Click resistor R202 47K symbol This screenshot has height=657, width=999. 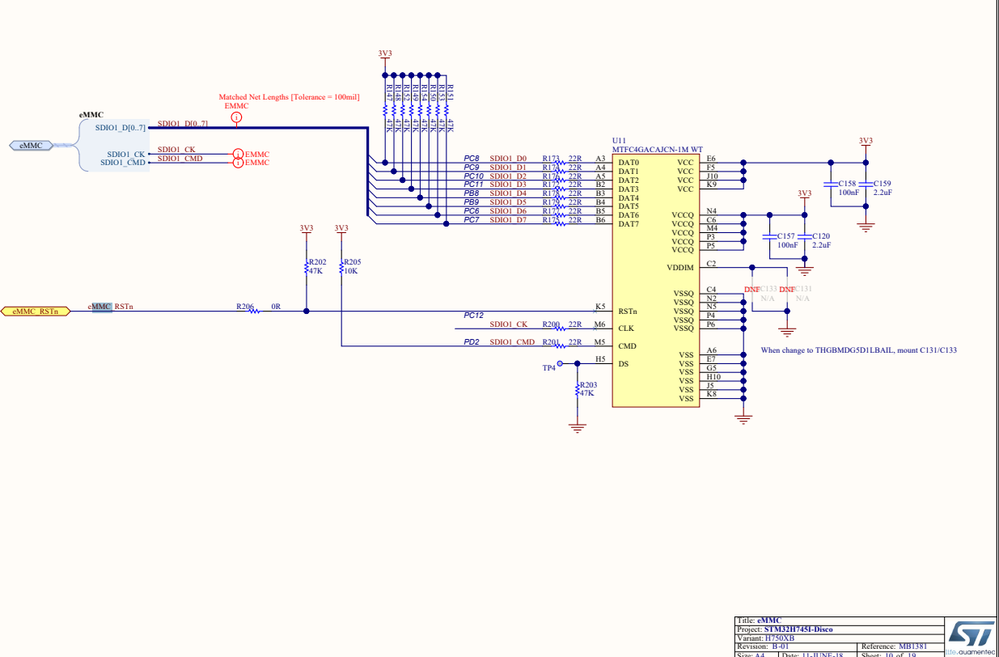(306, 266)
